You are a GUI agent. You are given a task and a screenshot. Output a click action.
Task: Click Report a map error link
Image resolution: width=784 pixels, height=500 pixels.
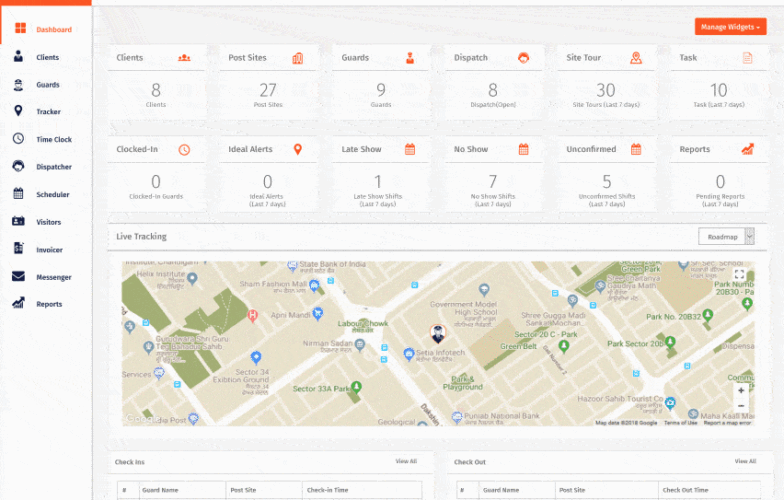[728, 423]
